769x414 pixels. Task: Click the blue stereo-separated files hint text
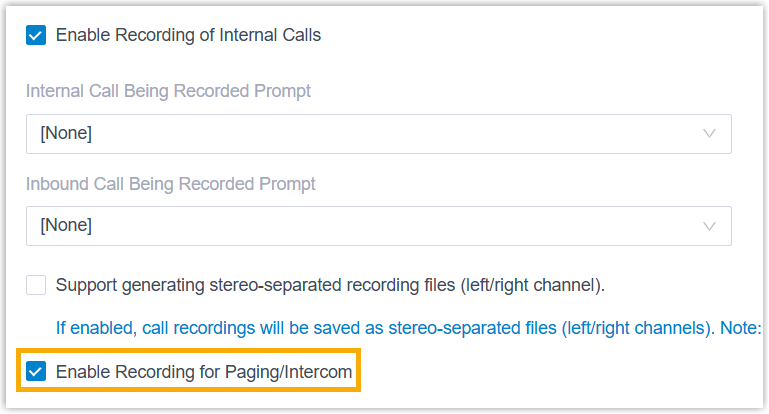pyautogui.click(x=380, y=327)
